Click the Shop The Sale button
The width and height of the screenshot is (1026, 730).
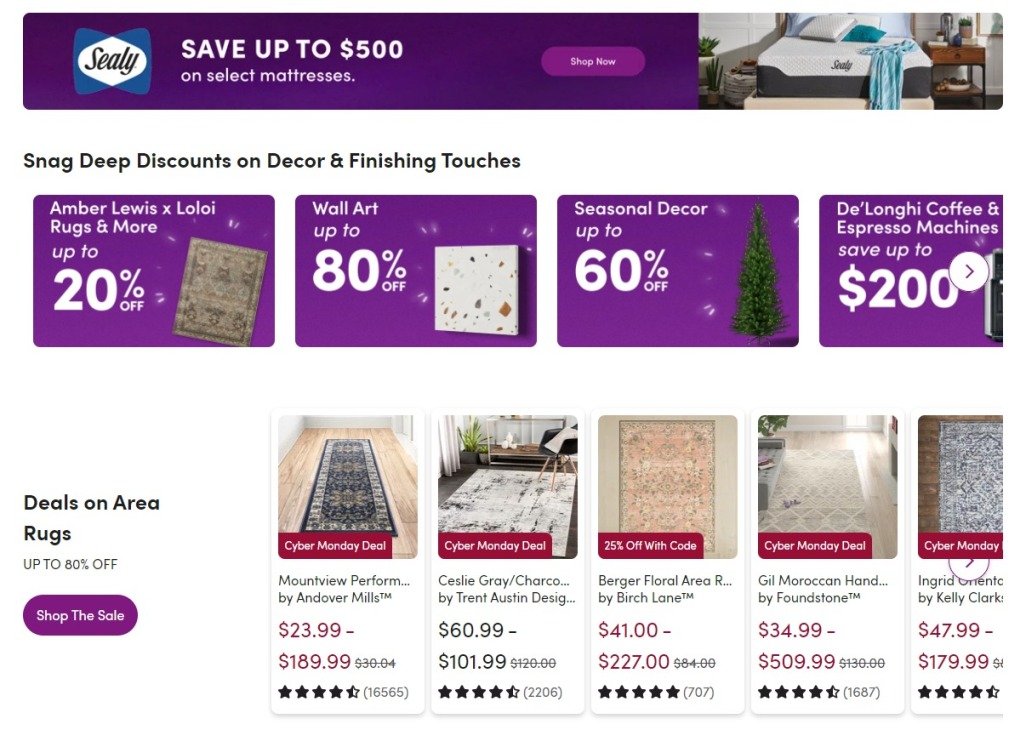[x=80, y=615]
